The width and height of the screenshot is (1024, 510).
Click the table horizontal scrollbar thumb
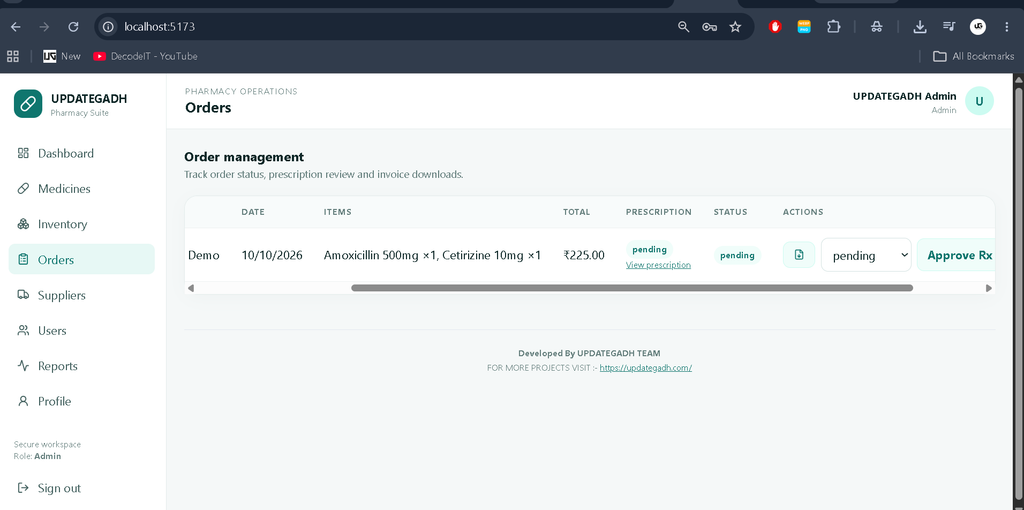point(632,288)
